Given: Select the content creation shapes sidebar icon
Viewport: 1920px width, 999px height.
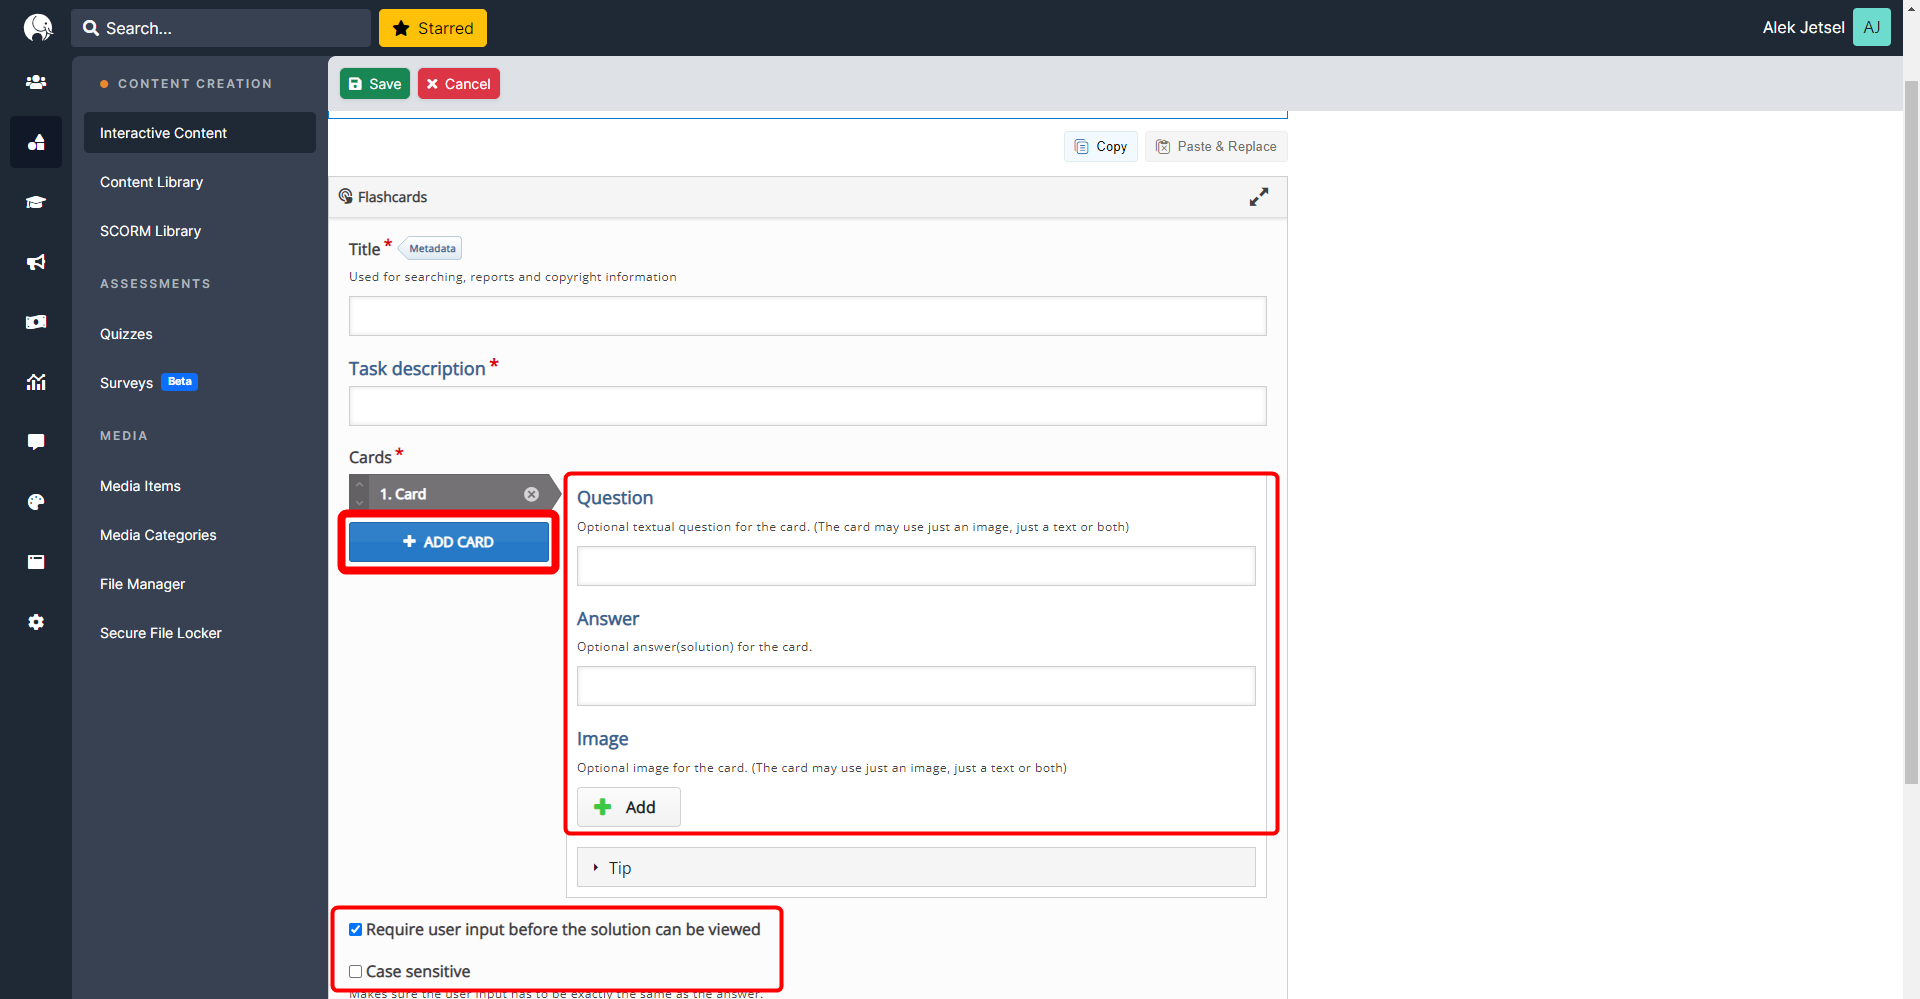Looking at the screenshot, I should click(x=36, y=142).
